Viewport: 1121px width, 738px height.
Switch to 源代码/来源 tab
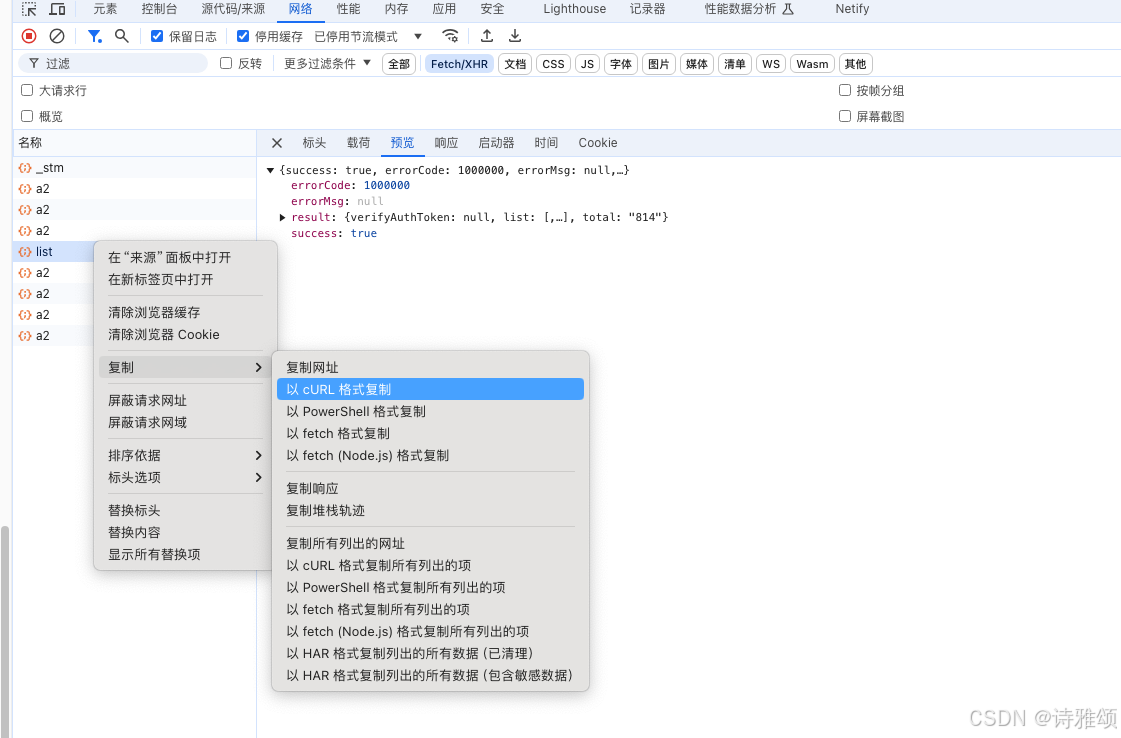click(x=233, y=9)
